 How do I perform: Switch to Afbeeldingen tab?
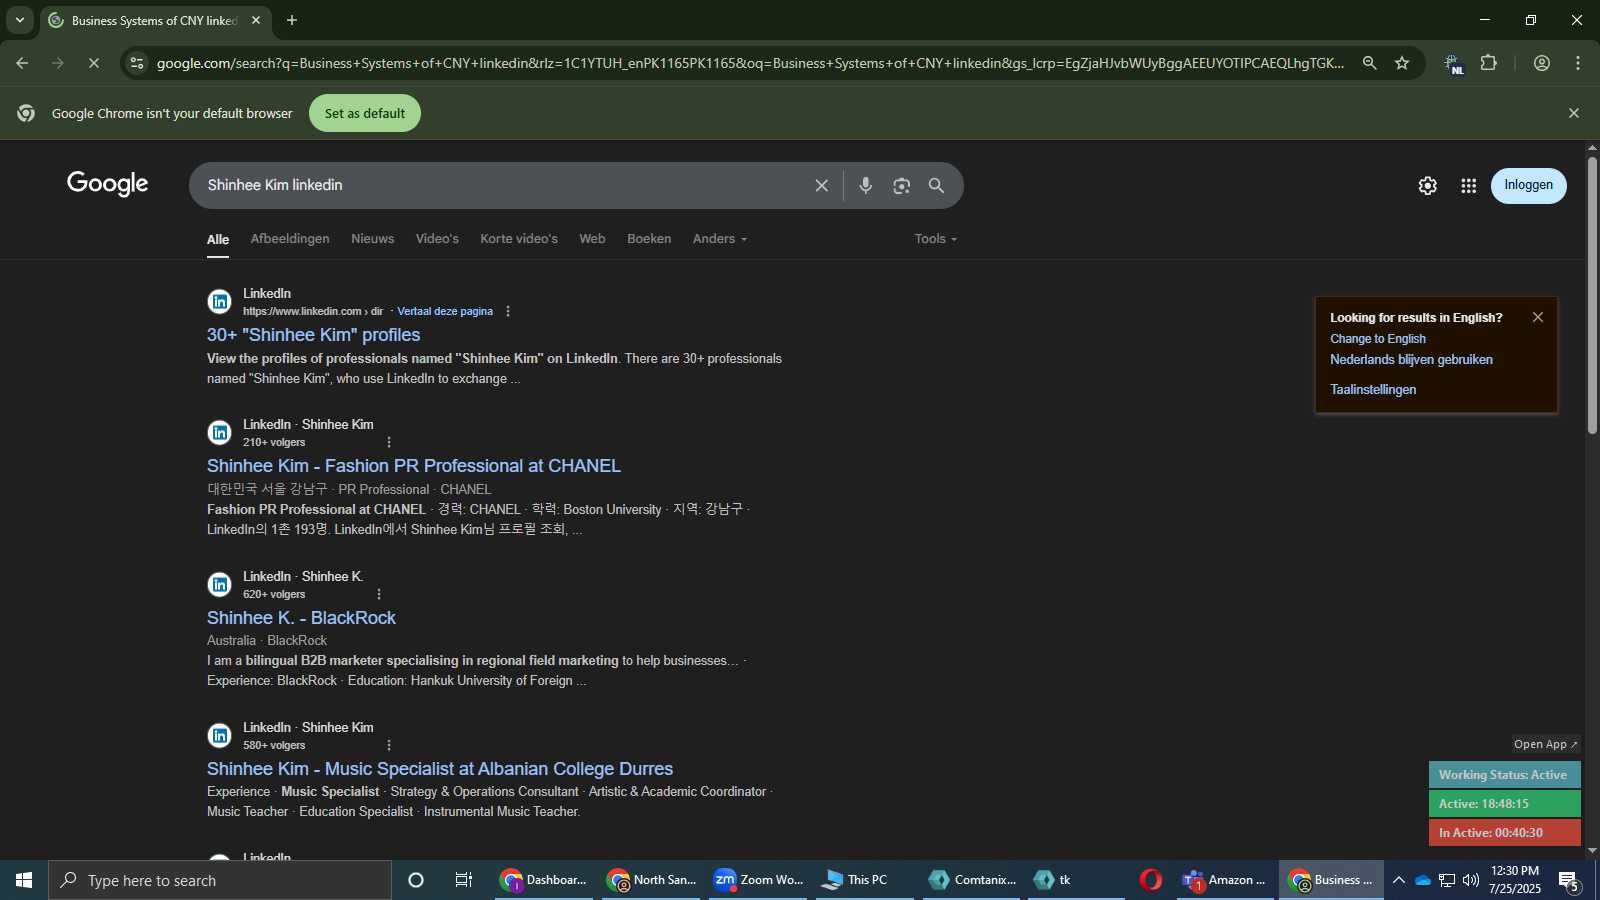click(x=290, y=239)
